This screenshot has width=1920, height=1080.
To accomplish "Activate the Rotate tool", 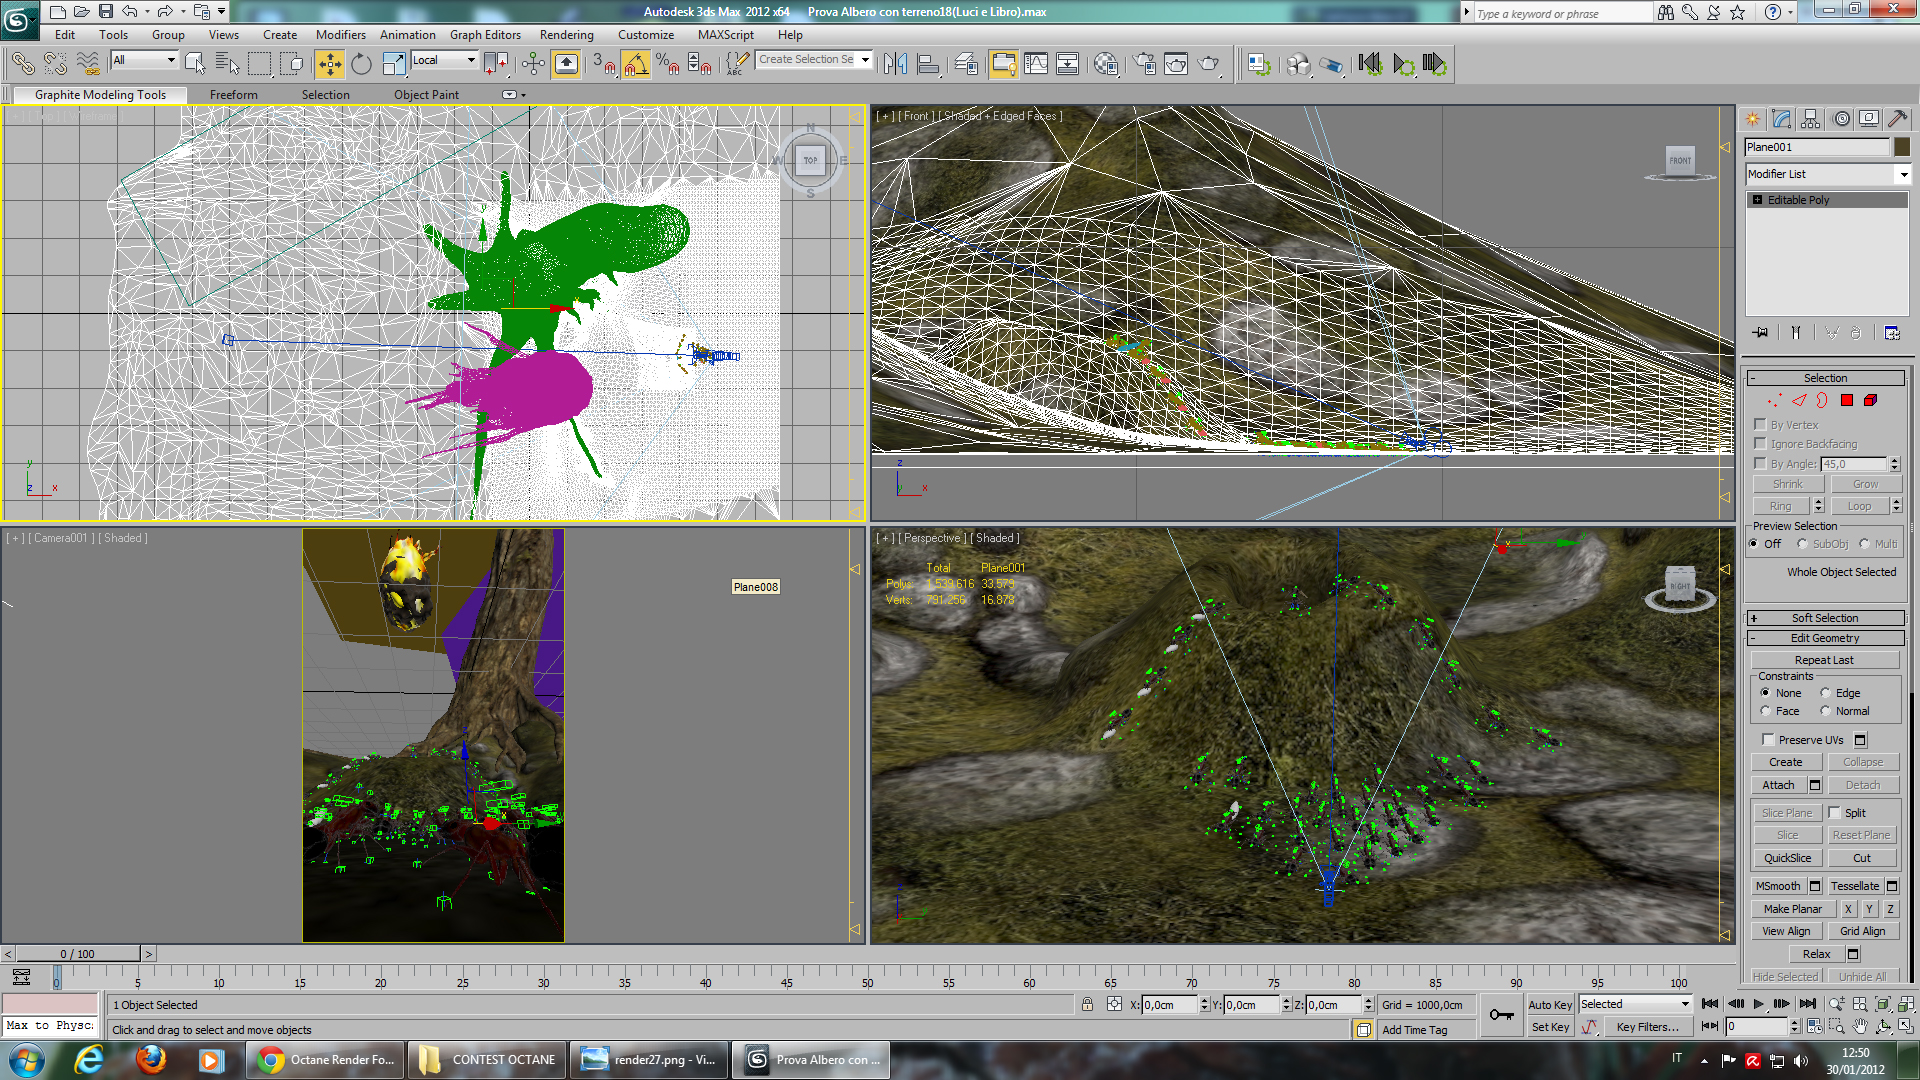I will tap(361, 64).
